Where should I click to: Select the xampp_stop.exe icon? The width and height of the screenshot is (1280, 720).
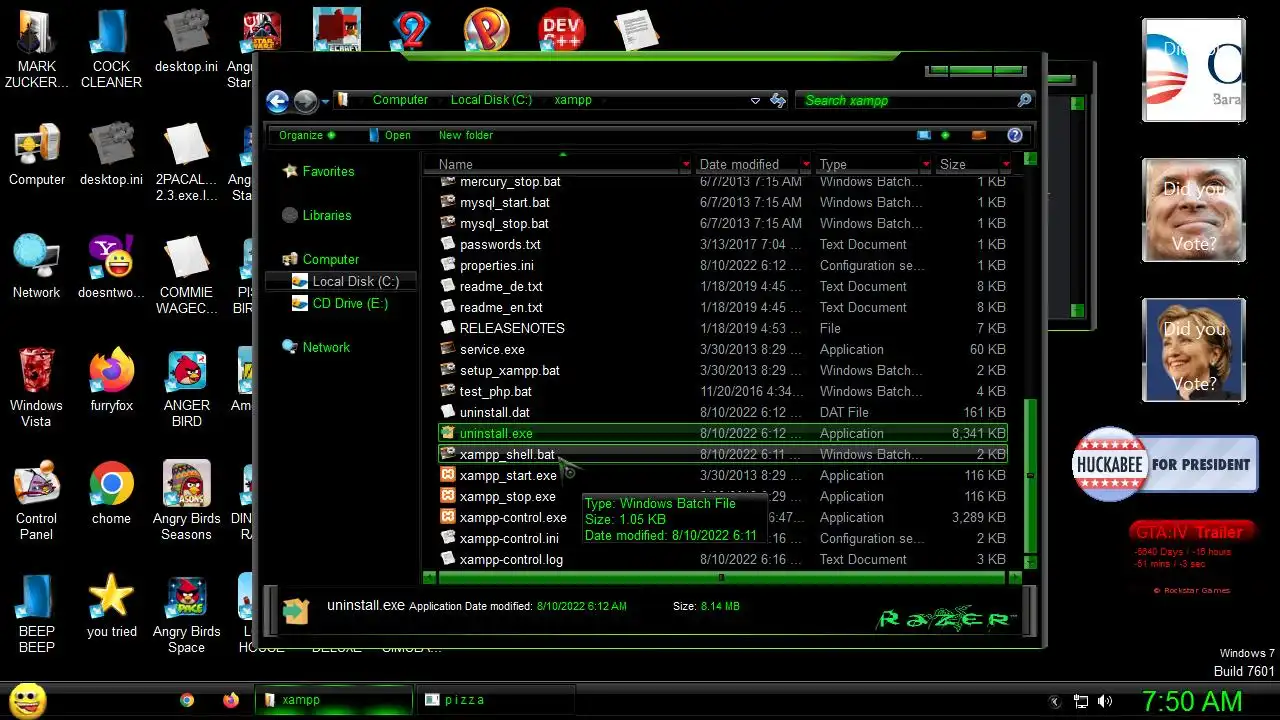pyautogui.click(x=449, y=496)
